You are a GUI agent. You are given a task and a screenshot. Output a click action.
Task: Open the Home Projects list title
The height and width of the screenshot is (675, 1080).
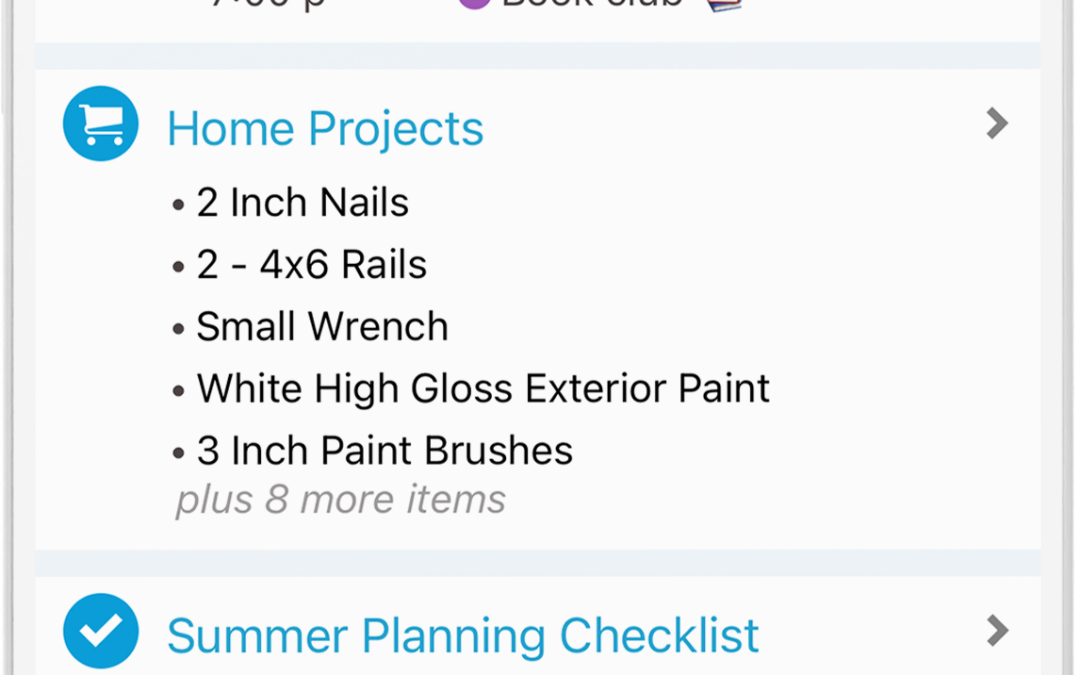(x=325, y=129)
